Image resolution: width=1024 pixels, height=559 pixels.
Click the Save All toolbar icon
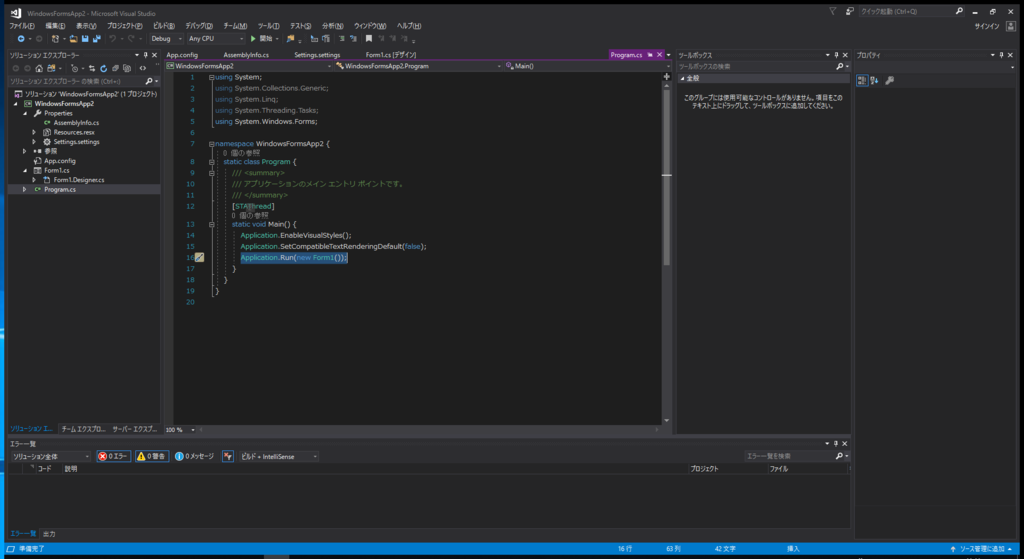[x=96, y=39]
